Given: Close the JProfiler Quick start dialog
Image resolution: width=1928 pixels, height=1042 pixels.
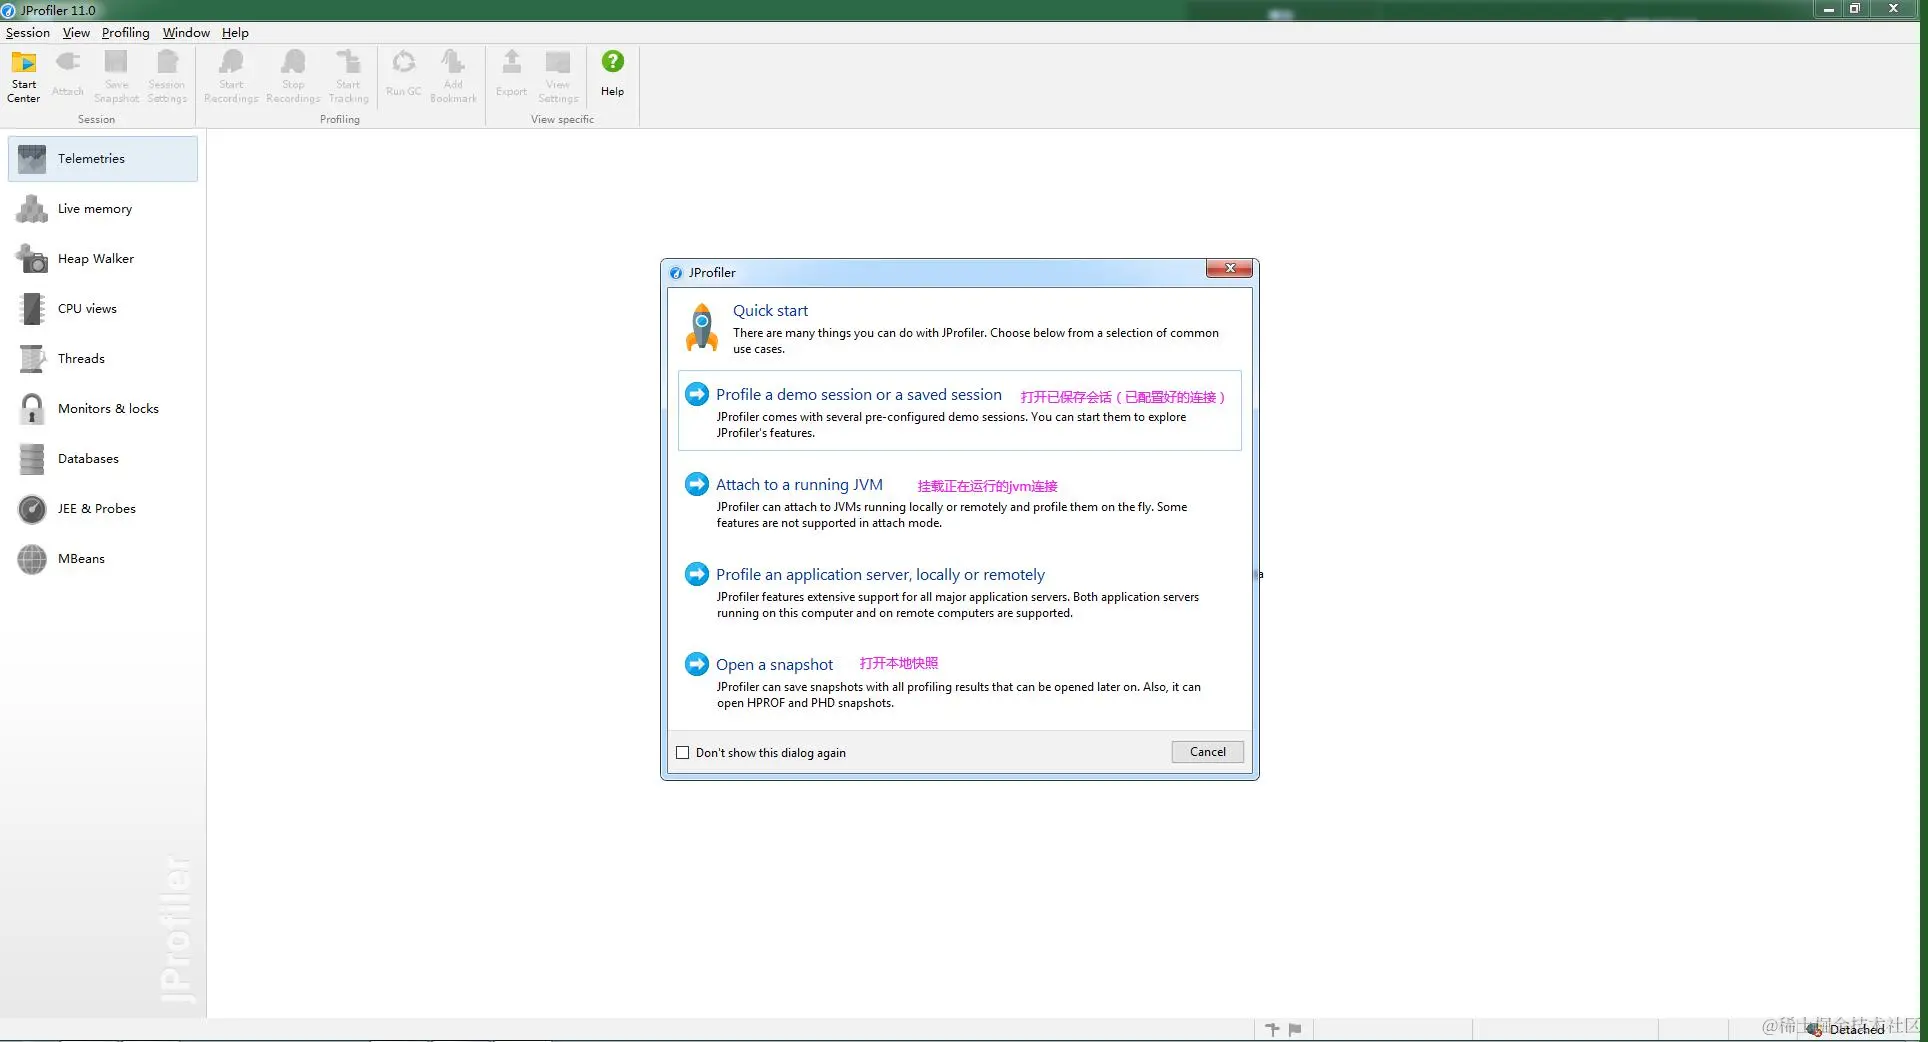Looking at the screenshot, I should pos(1229,268).
